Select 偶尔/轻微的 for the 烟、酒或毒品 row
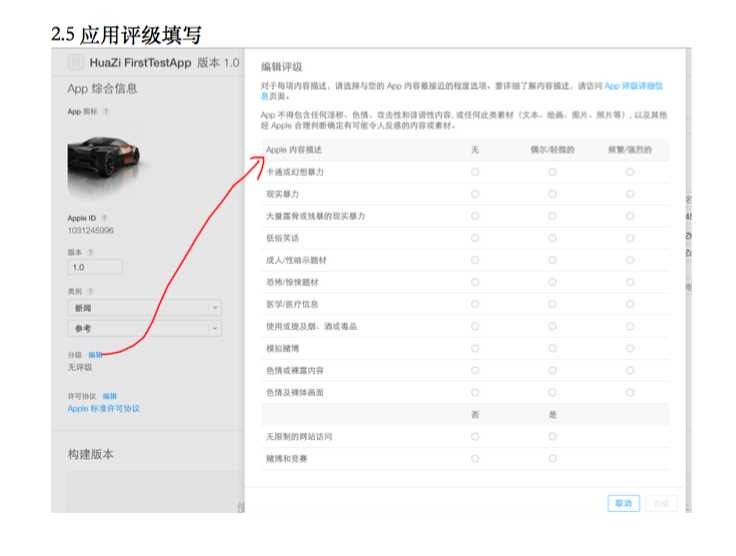This screenshot has height=556, width=736. click(x=552, y=327)
